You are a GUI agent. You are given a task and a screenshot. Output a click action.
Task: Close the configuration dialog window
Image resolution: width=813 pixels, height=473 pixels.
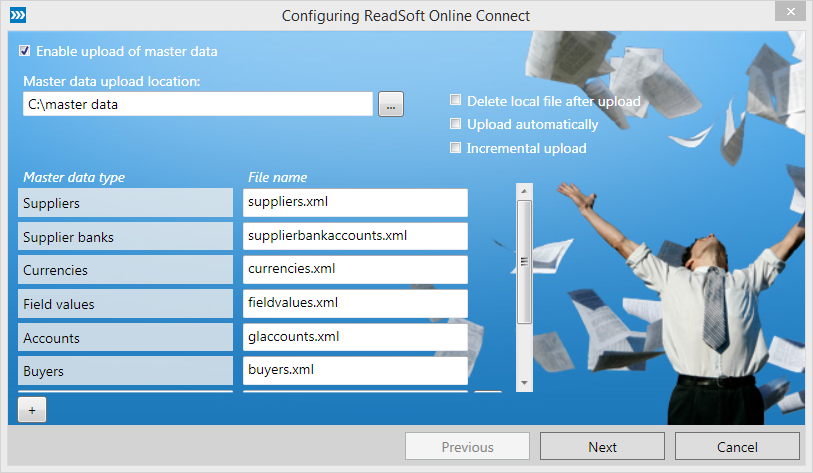[790, 11]
